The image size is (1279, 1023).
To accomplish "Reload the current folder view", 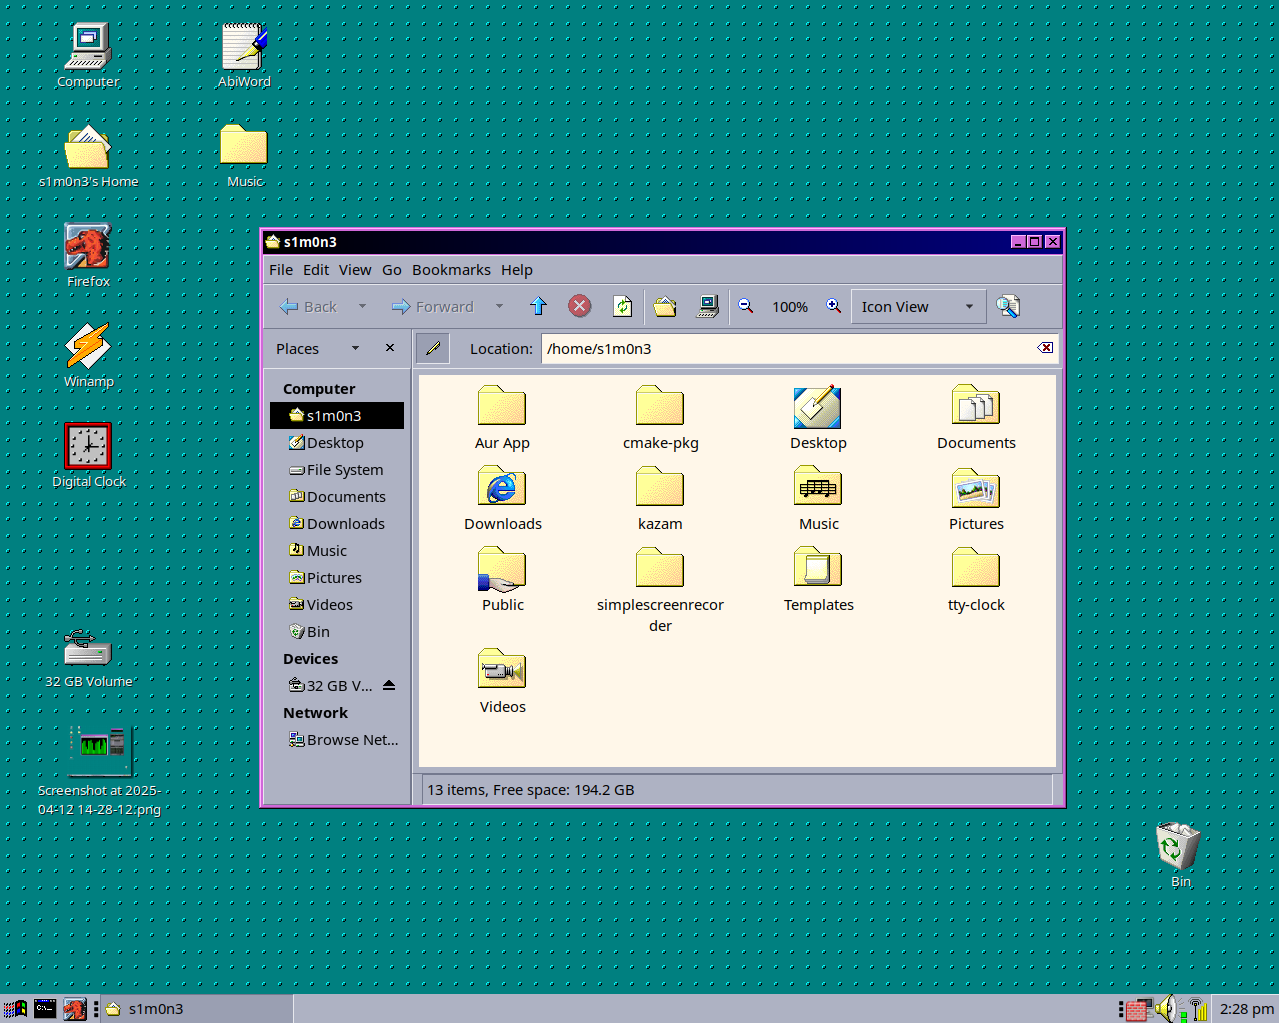I will 622,307.
